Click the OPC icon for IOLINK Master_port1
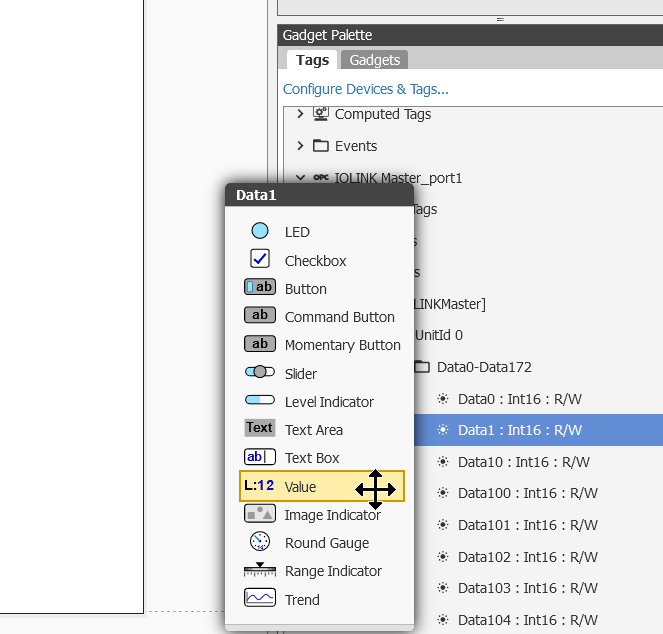 tap(321, 177)
